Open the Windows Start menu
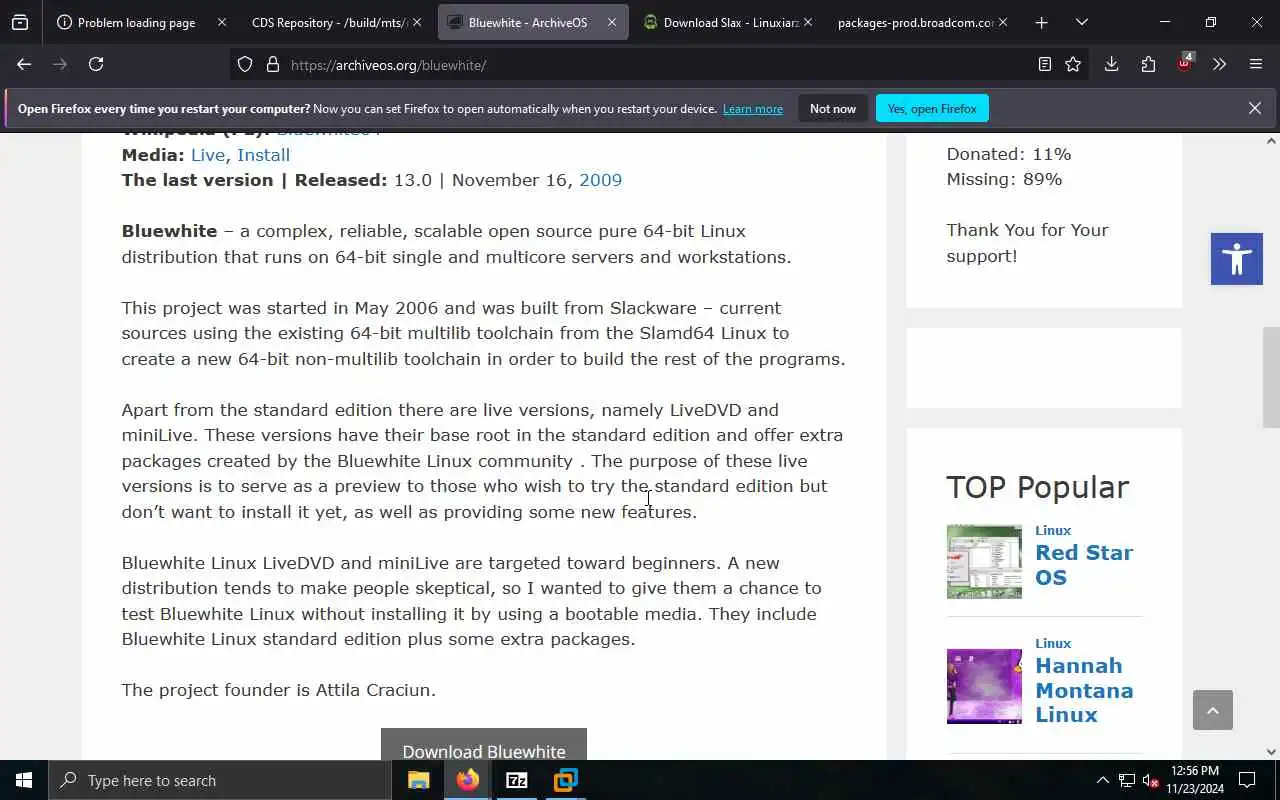The width and height of the screenshot is (1280, 800). [x=24, y=780]
